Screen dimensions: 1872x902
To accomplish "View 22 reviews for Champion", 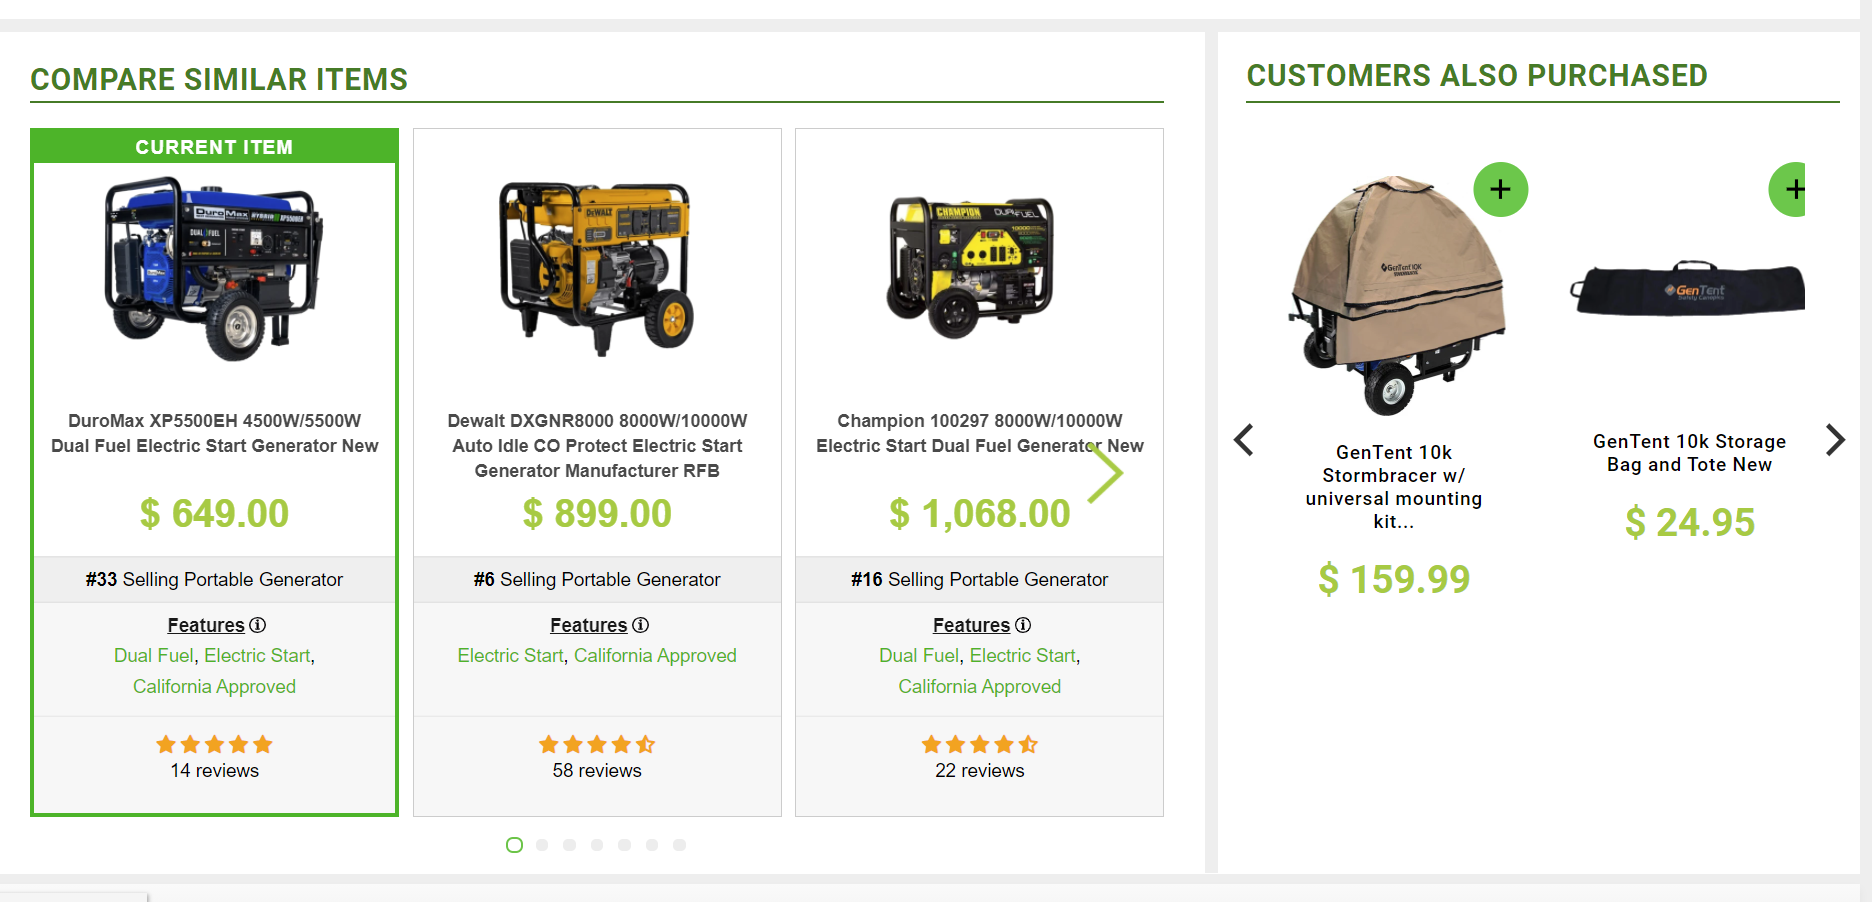I will [x=980, y=771].
